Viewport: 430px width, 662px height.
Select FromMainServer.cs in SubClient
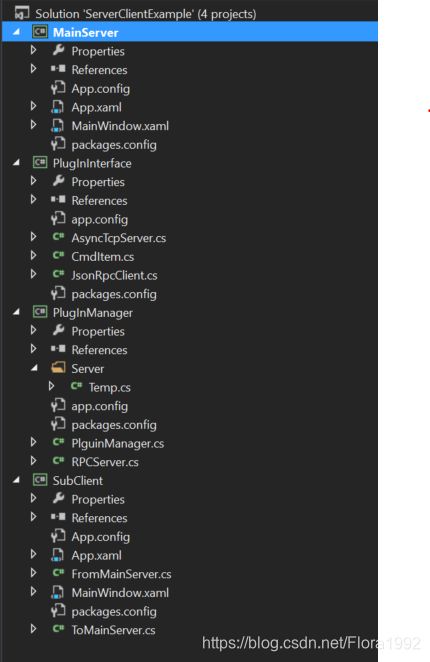(121, 574)
